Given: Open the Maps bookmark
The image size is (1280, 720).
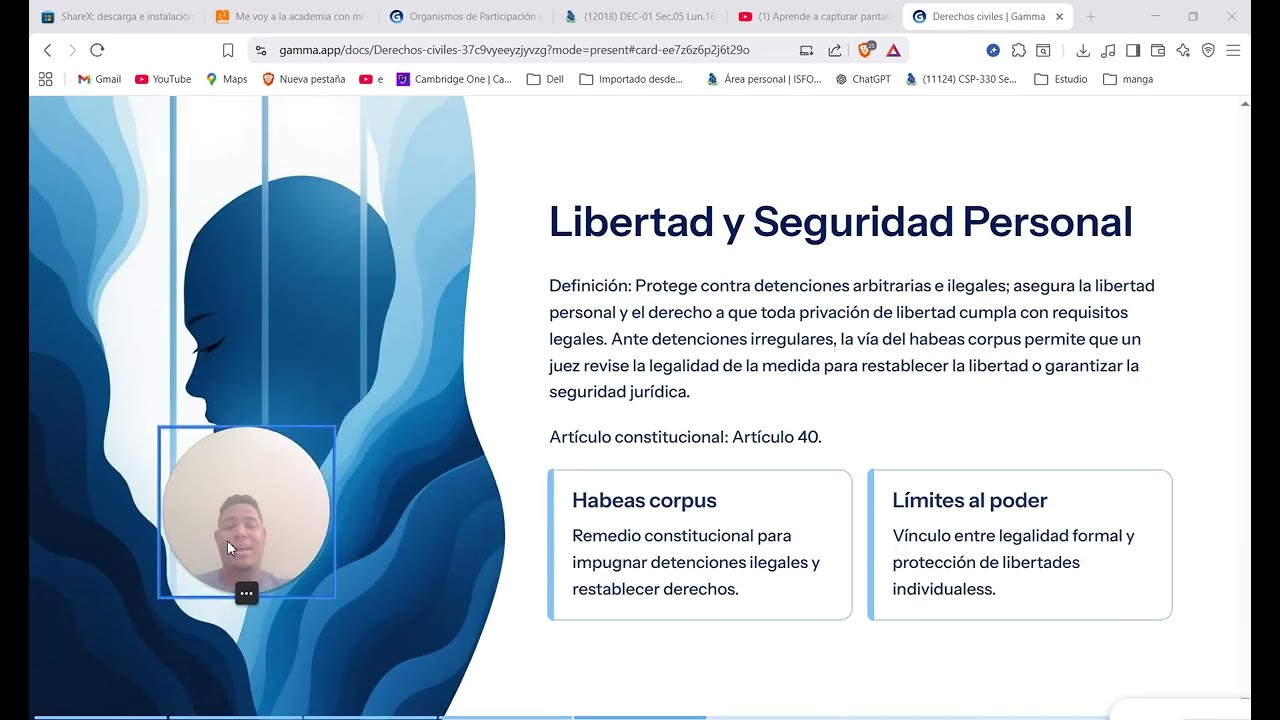Looking at the screenshot, I should click(227, 79).
